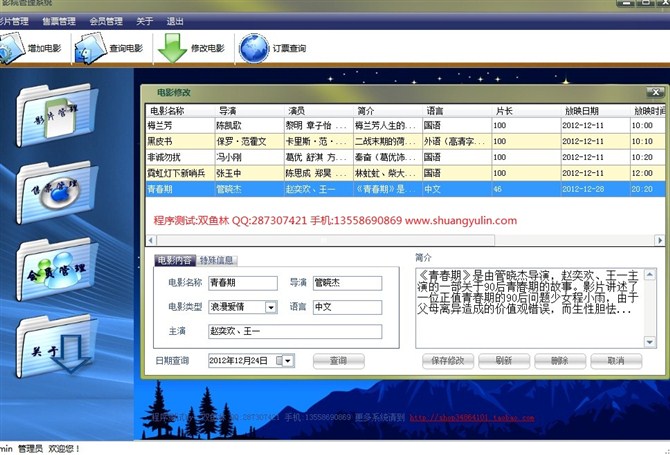Click the green arrow 修改电影 icon
The height and width of the screenshot is (455, 670).
pos(172,48)
